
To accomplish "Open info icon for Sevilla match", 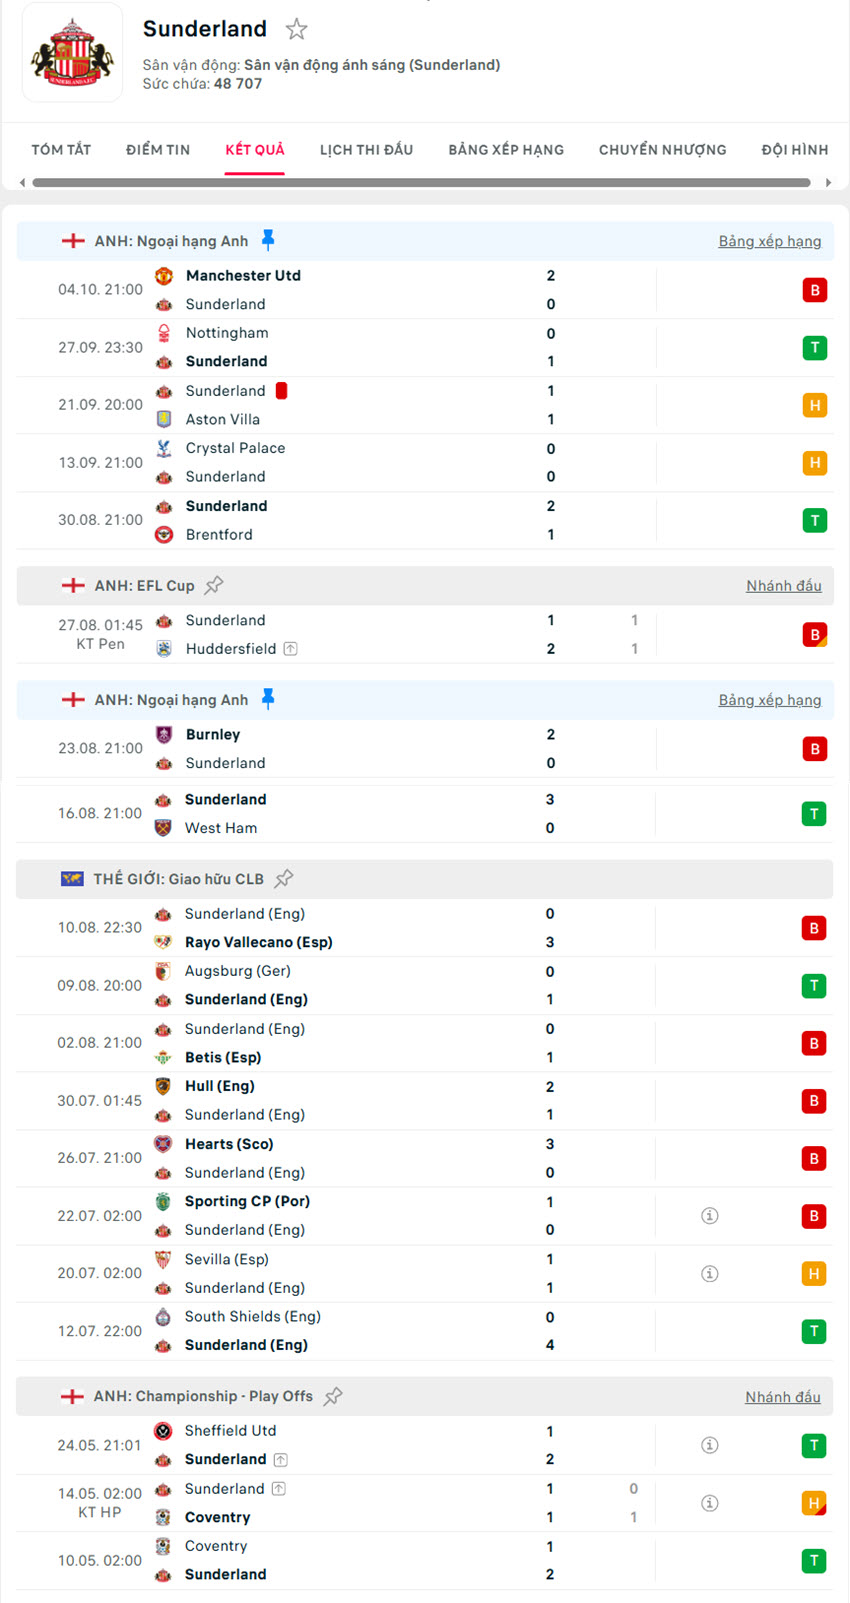I will coord(710,1273).
